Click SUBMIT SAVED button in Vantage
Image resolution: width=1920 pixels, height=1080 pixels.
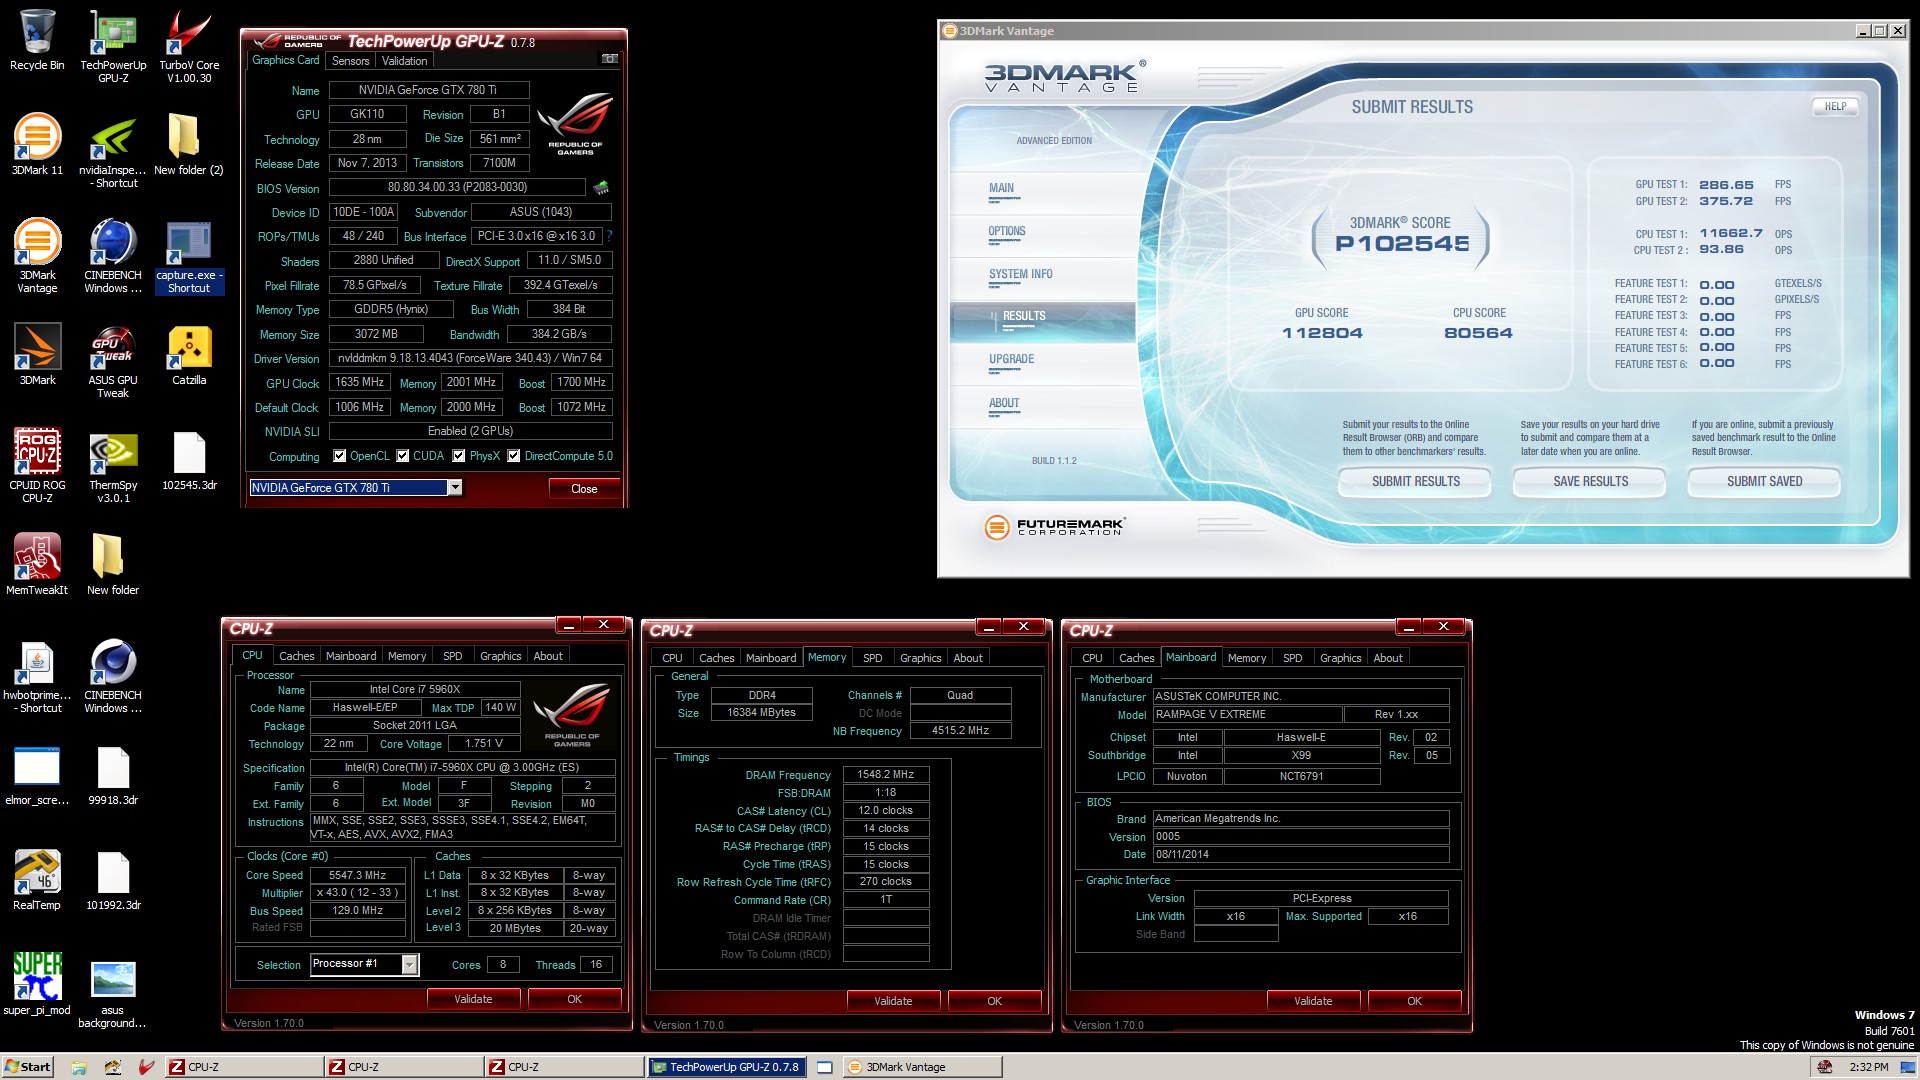pos(1764,481)
